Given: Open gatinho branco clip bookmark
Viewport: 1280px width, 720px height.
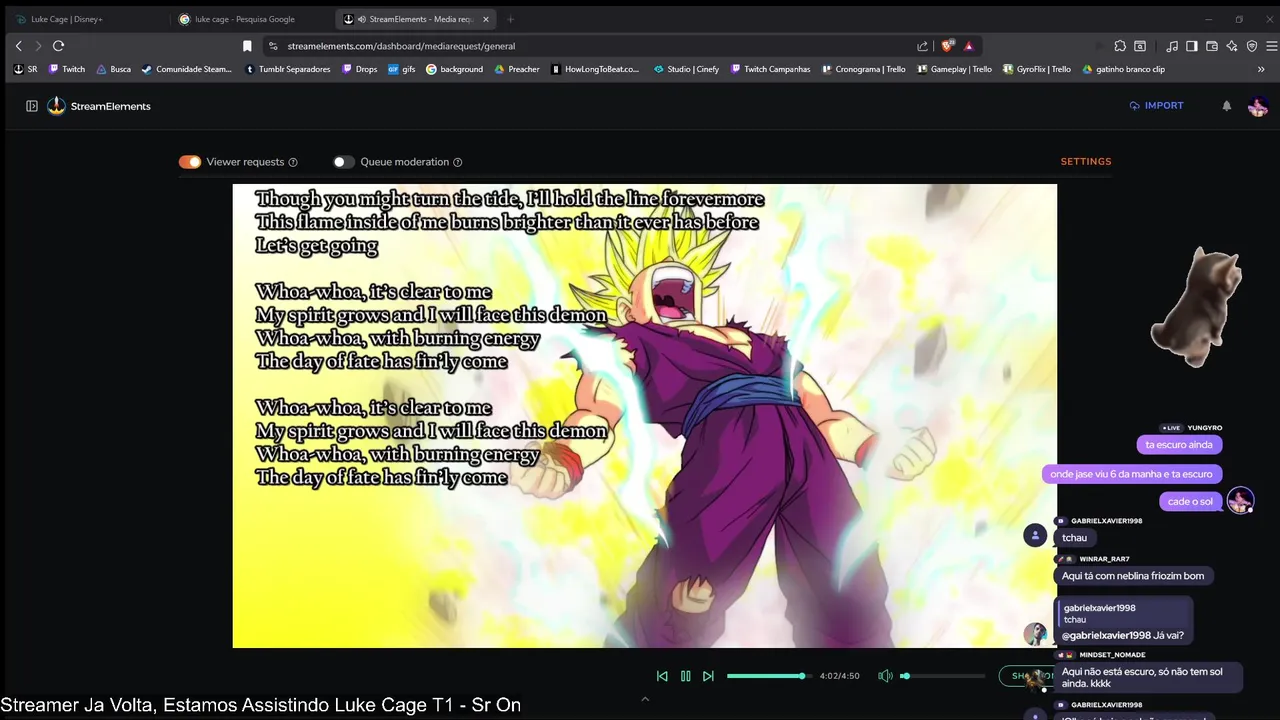Looking at the screenshot, I should click(x=1123, y=69).
